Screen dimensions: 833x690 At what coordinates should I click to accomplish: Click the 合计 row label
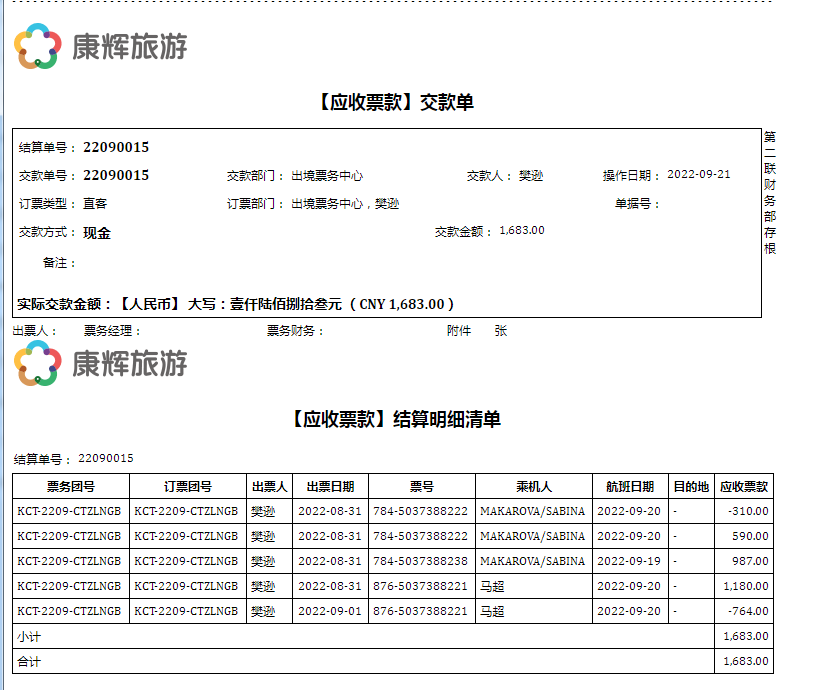click(x=28, y=661)
